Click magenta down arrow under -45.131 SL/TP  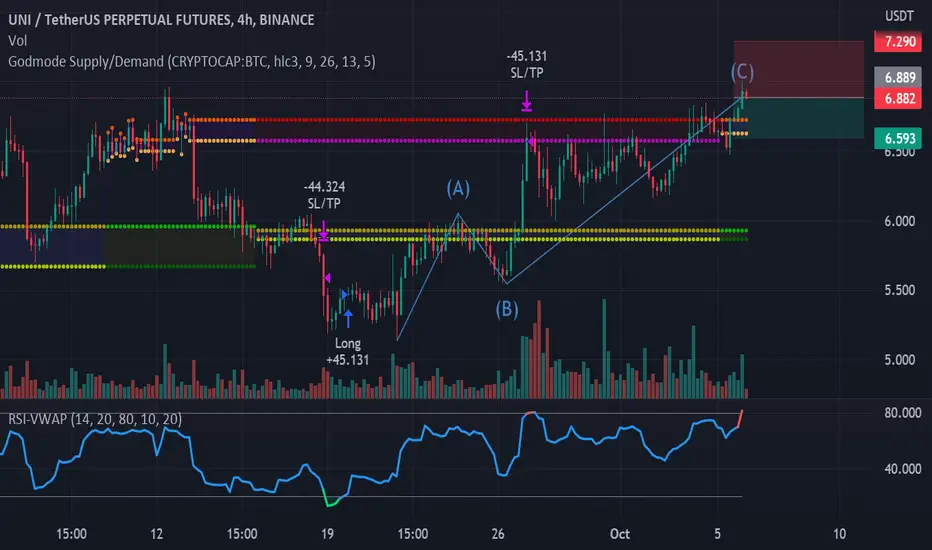tap(527, 101)
